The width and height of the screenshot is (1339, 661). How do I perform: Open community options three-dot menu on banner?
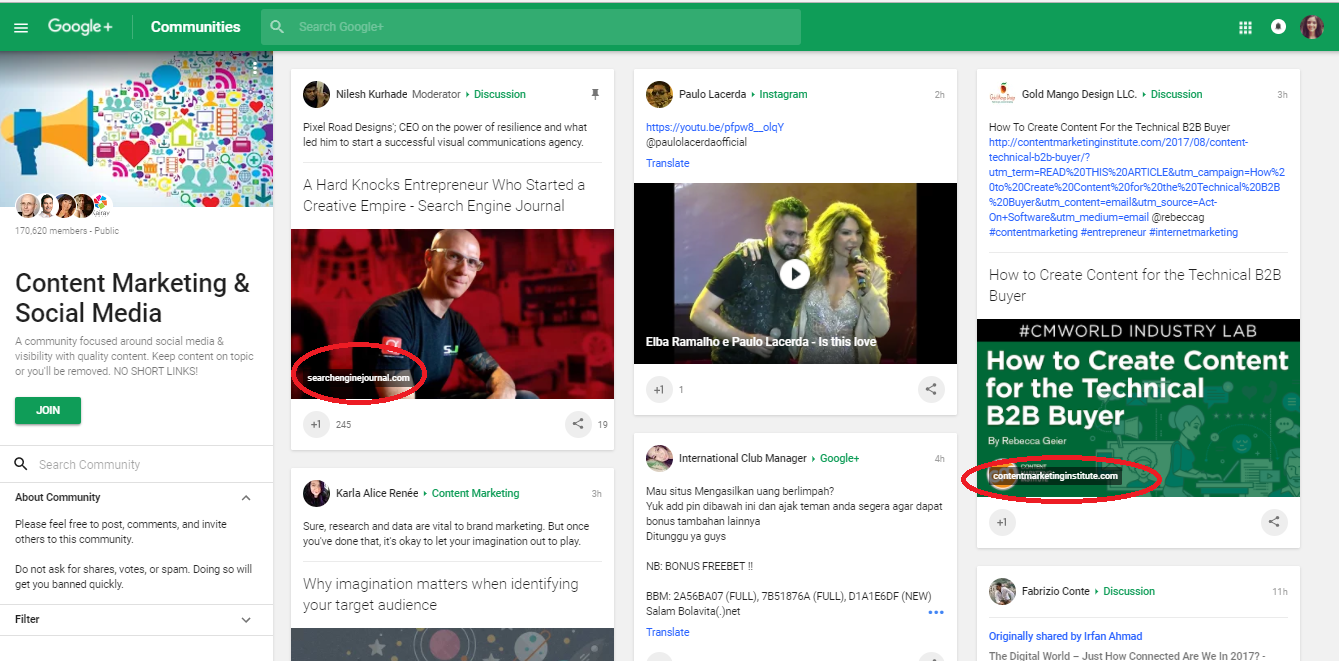click(256, 69)
